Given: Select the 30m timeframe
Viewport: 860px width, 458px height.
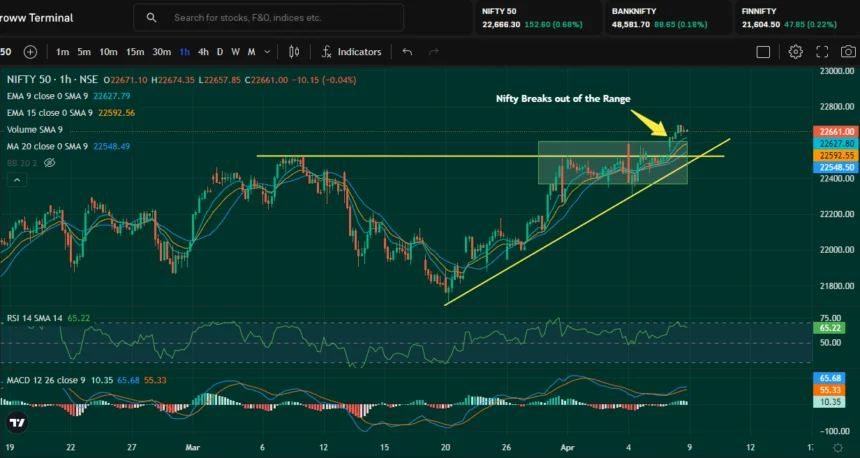Looking at the screenshot, I should click(x=160, y=52).
